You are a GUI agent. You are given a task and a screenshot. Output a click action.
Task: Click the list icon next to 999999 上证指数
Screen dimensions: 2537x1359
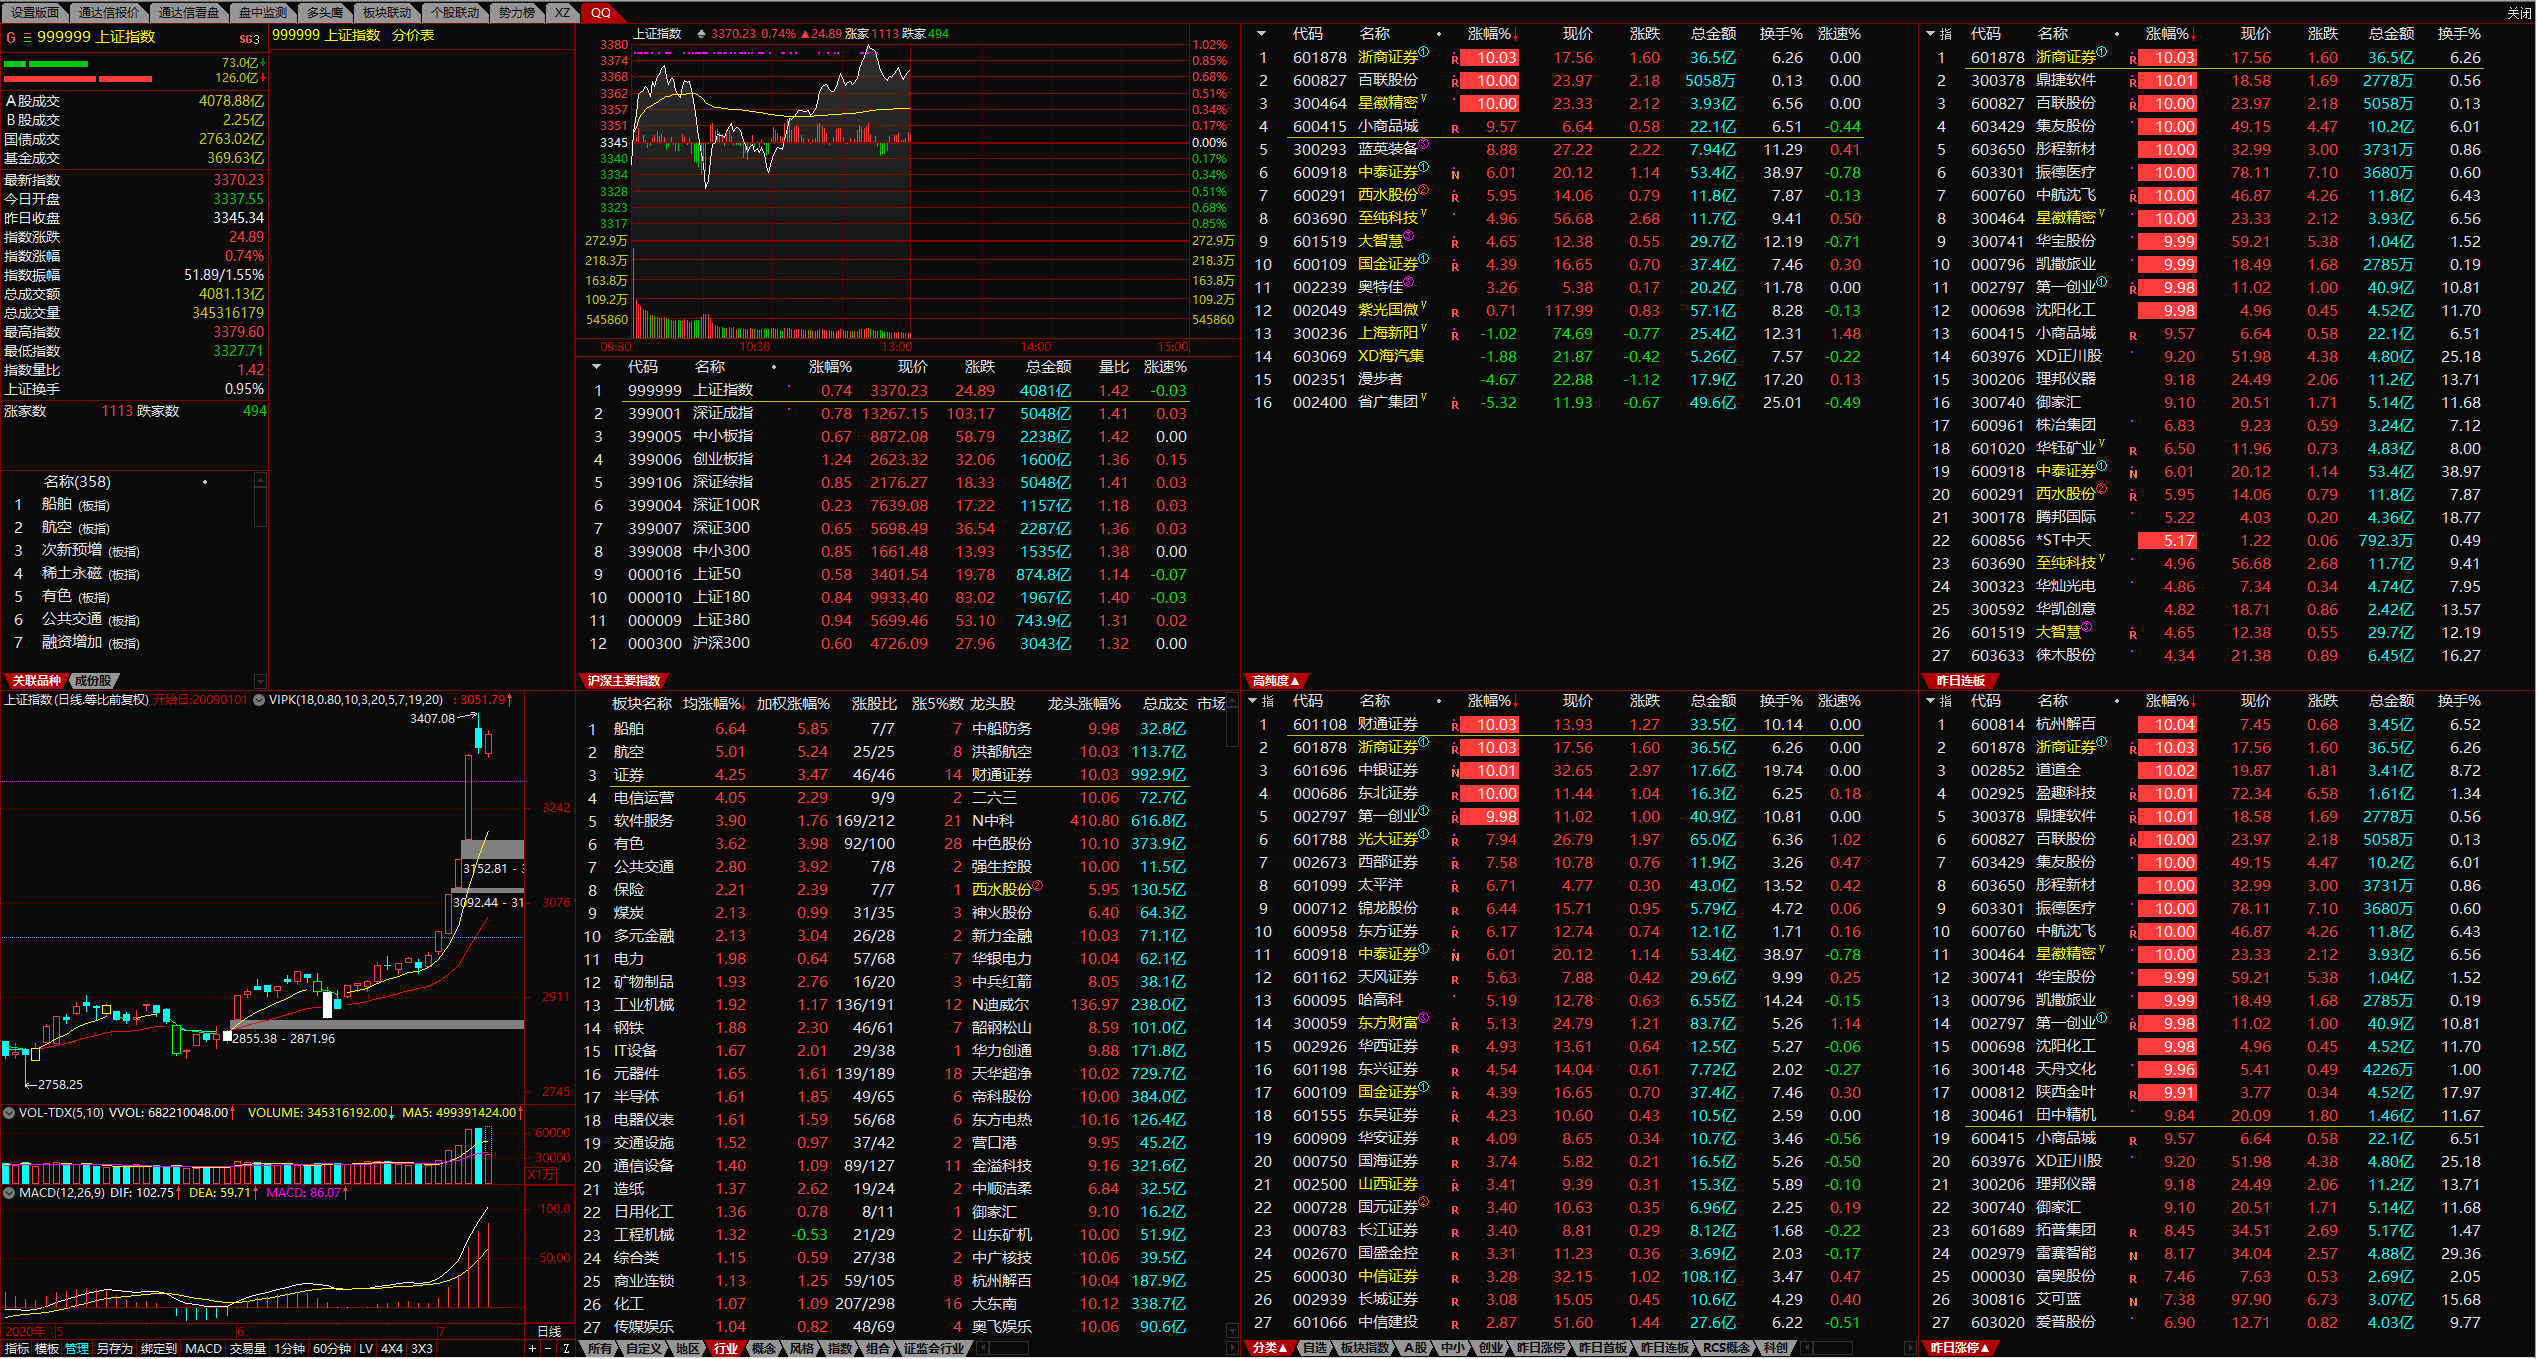pos(27,37)
